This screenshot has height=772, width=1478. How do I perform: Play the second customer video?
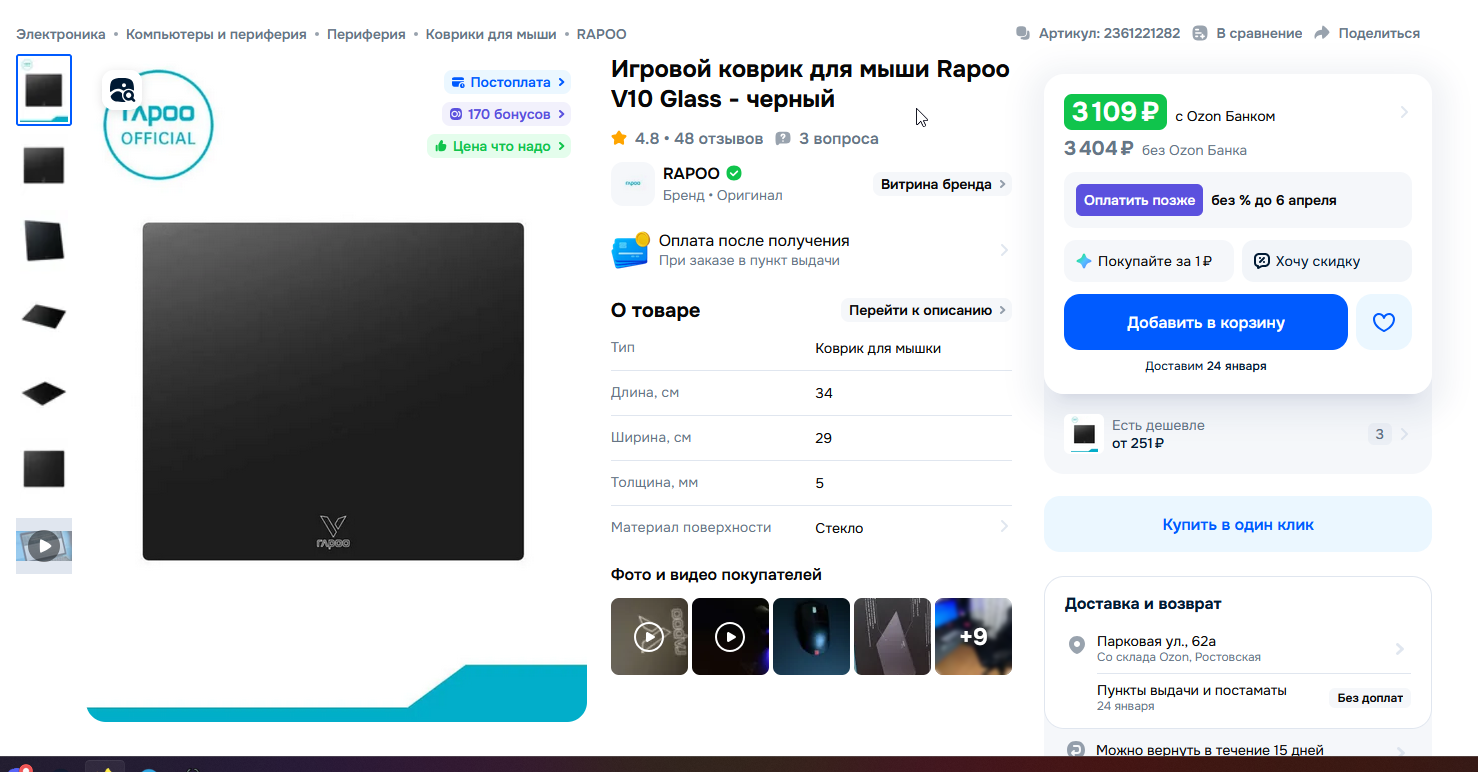(x=730, y=636)
